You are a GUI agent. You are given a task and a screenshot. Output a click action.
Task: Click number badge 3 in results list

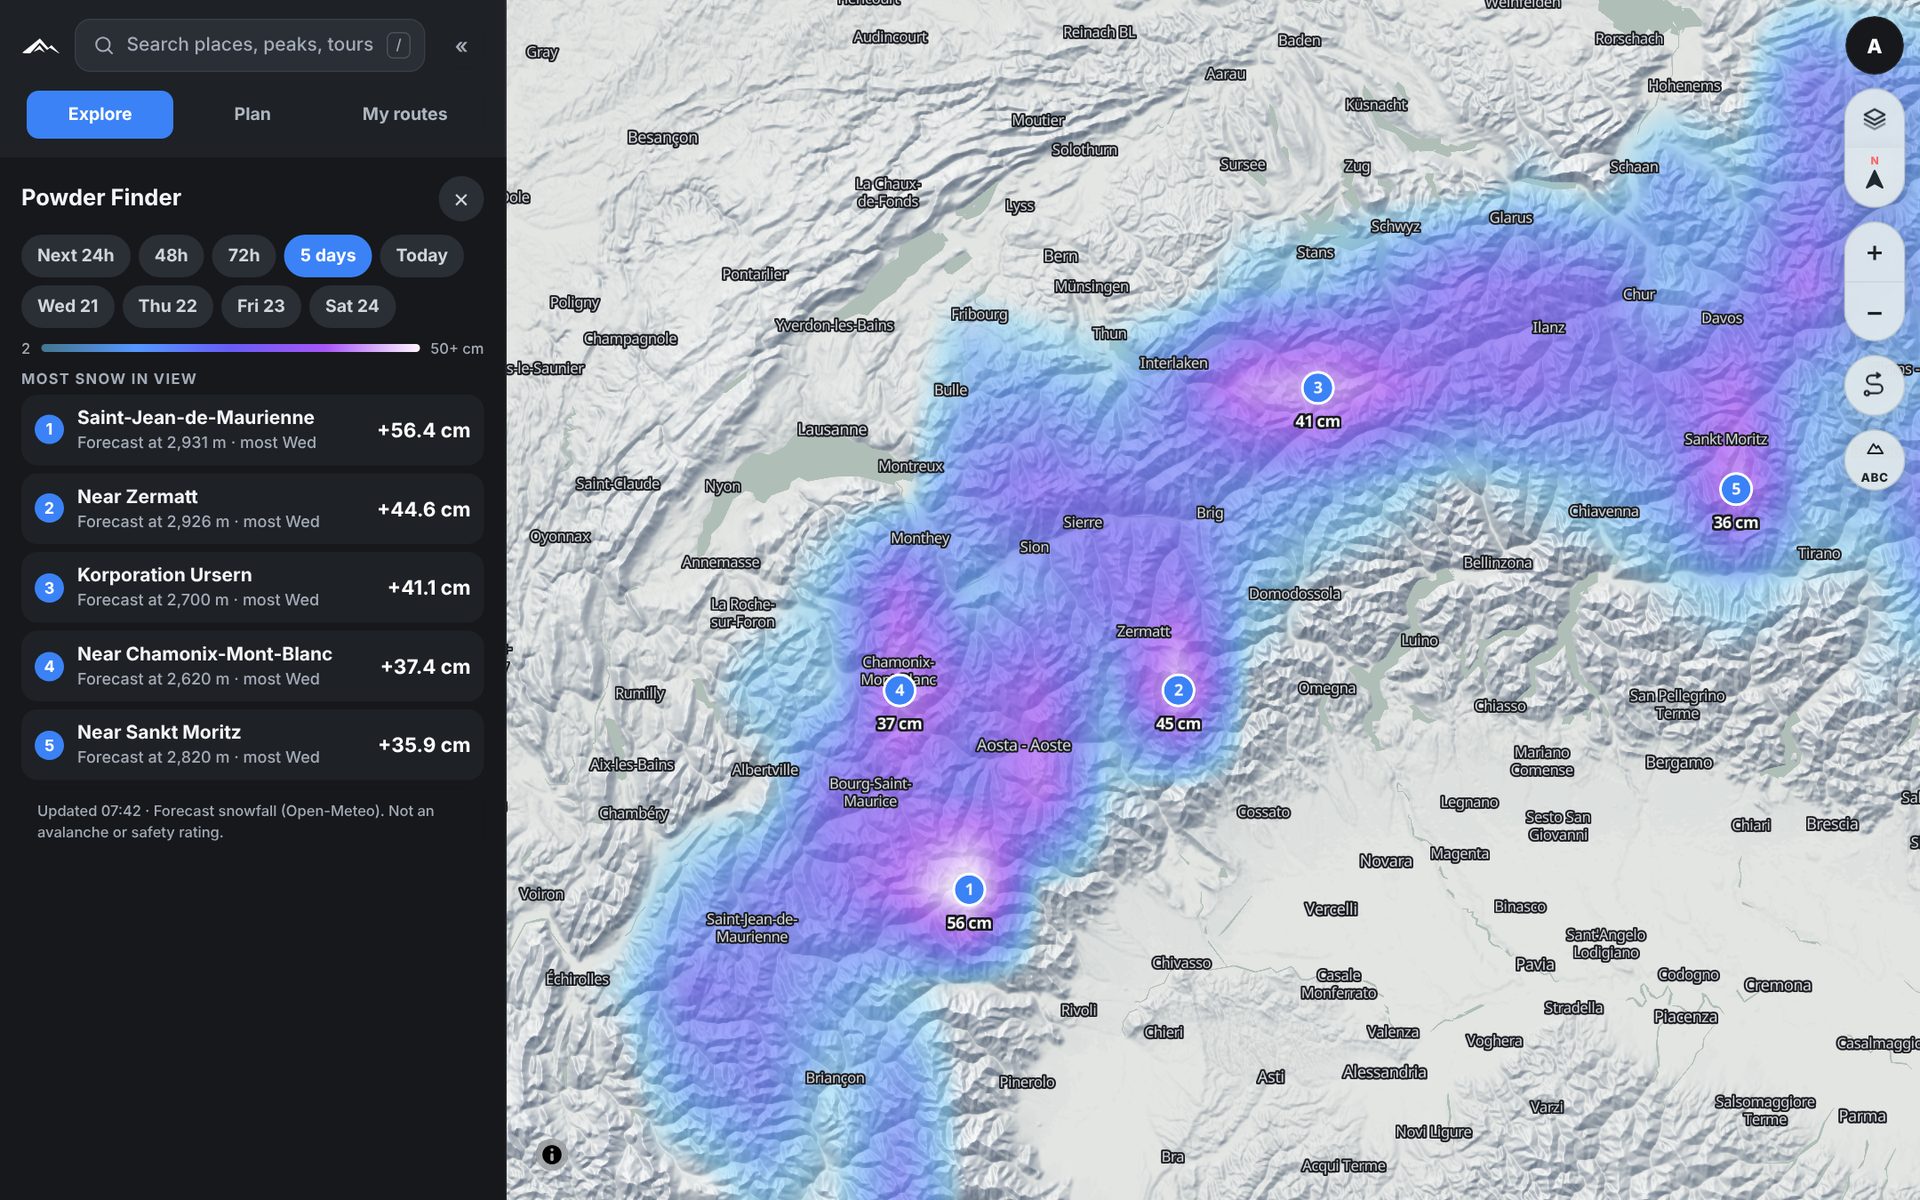(x=49, y=588)
